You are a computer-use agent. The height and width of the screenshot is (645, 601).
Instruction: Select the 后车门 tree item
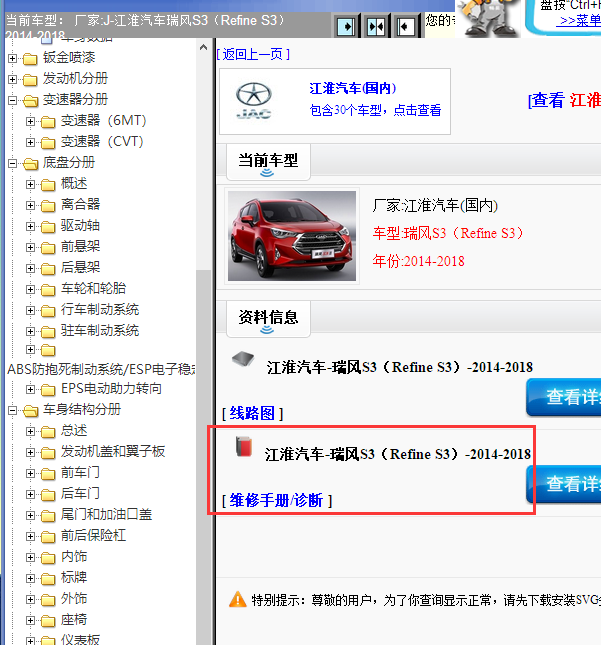click(x=80, y=493)
